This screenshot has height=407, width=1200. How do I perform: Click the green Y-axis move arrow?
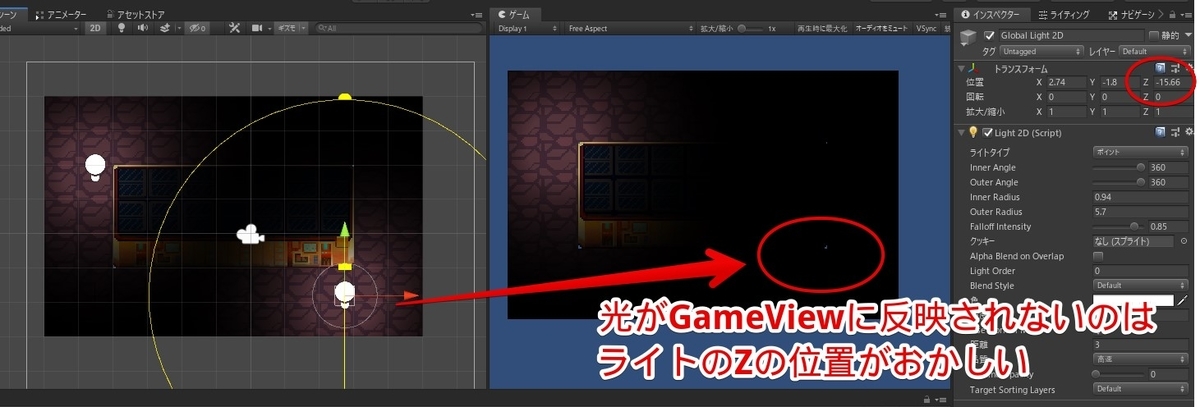(345, 232)
